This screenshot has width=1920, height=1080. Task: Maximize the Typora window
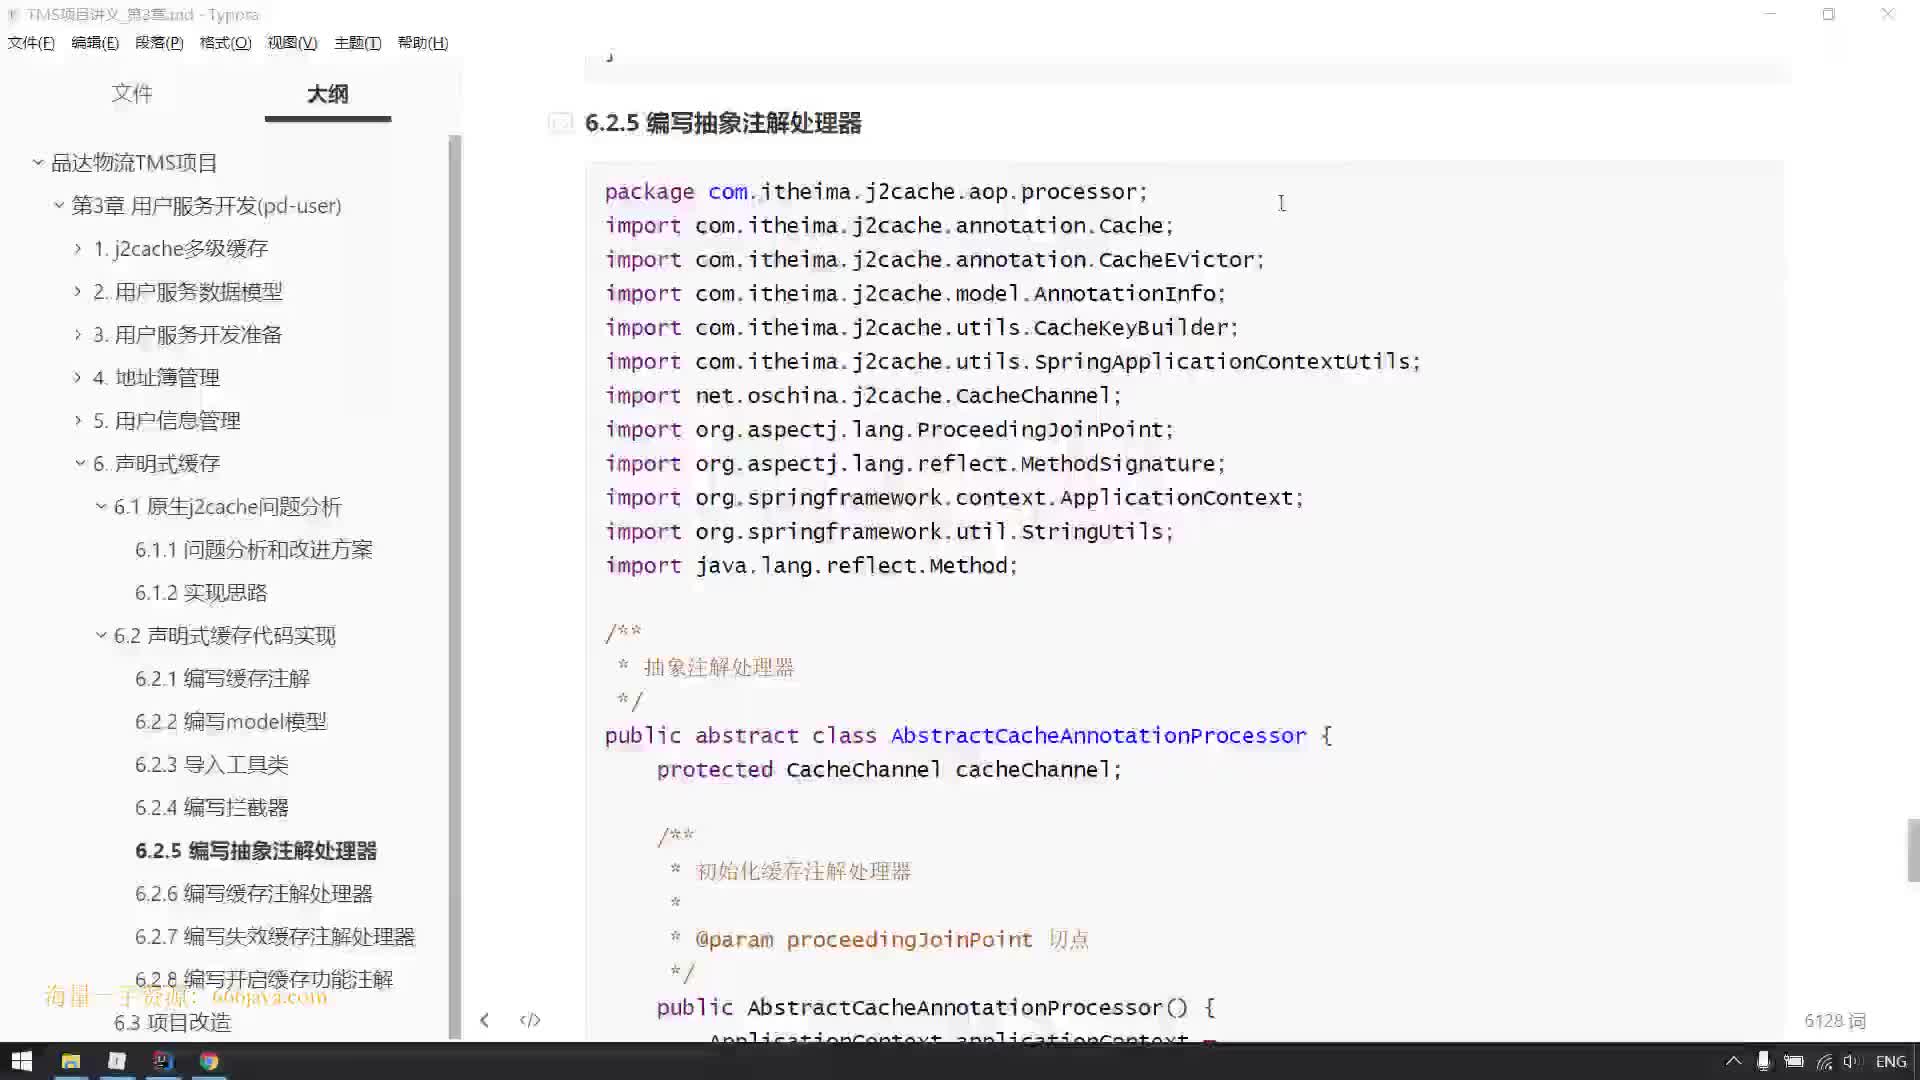[1828, 14]
